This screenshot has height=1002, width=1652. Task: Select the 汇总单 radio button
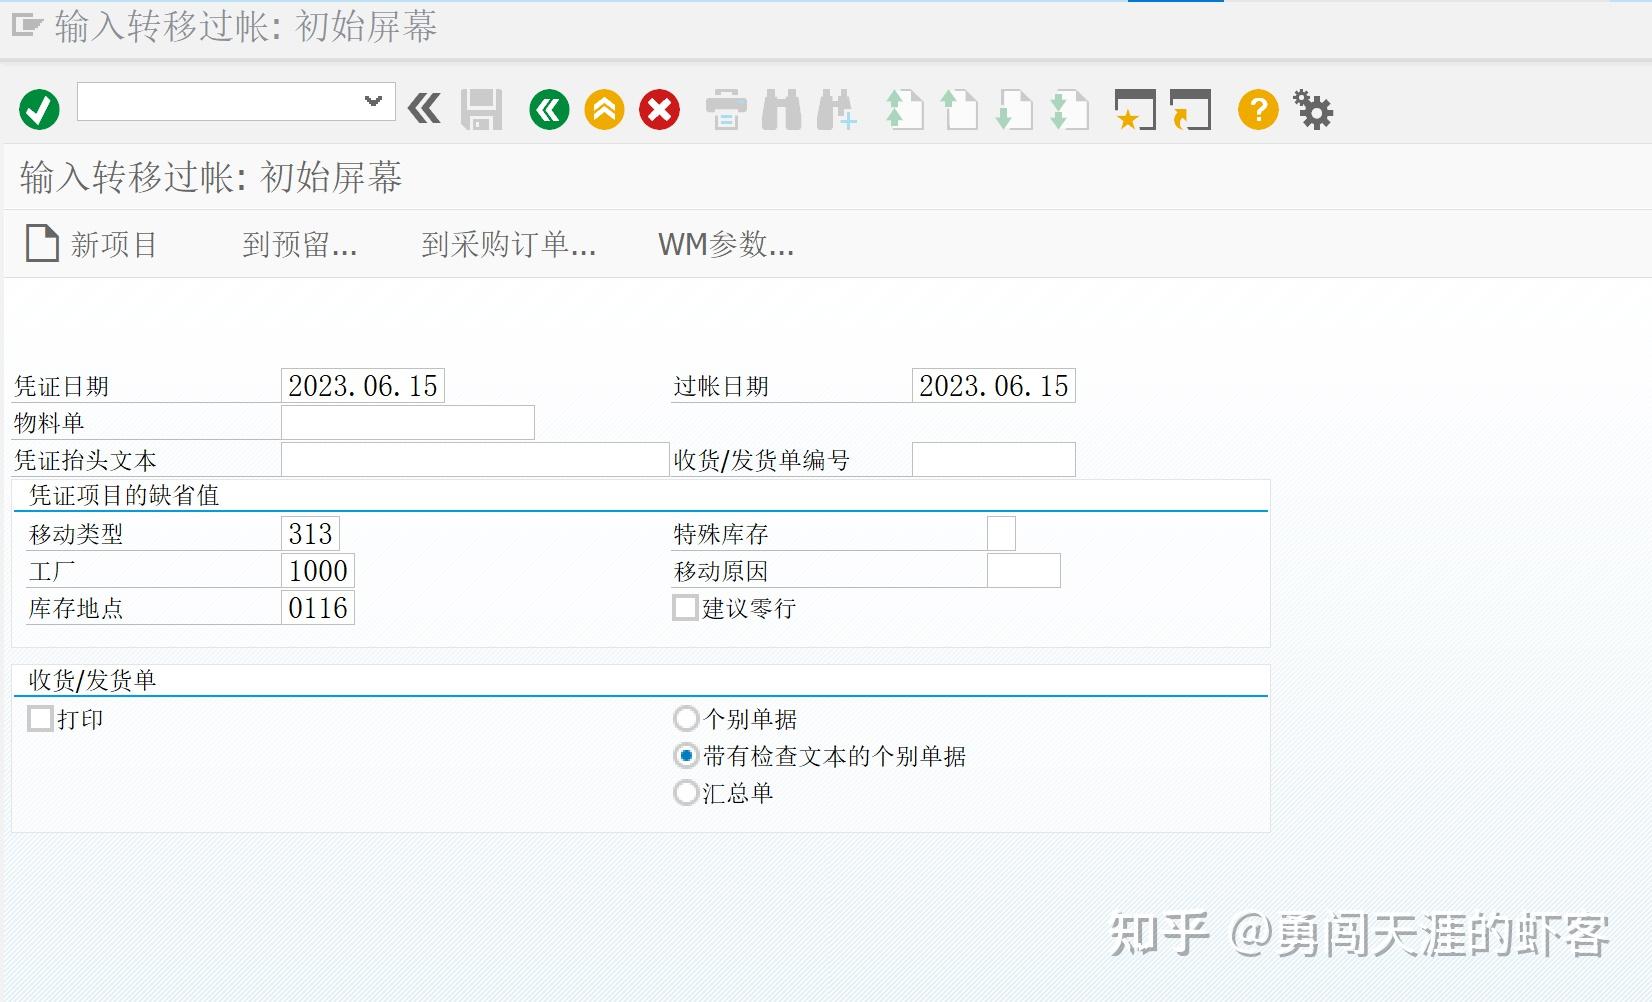coord(686,792)
